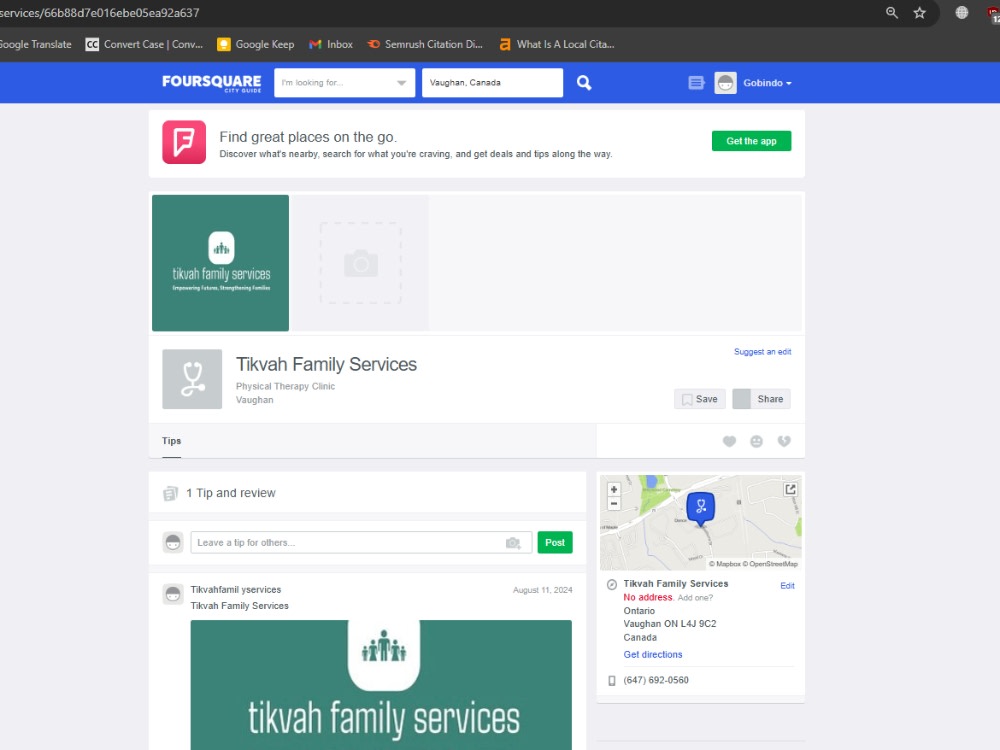Rate venue with the neutral face icon
The width and height of the screenshot is (1000, 750).
pos(756,441)
